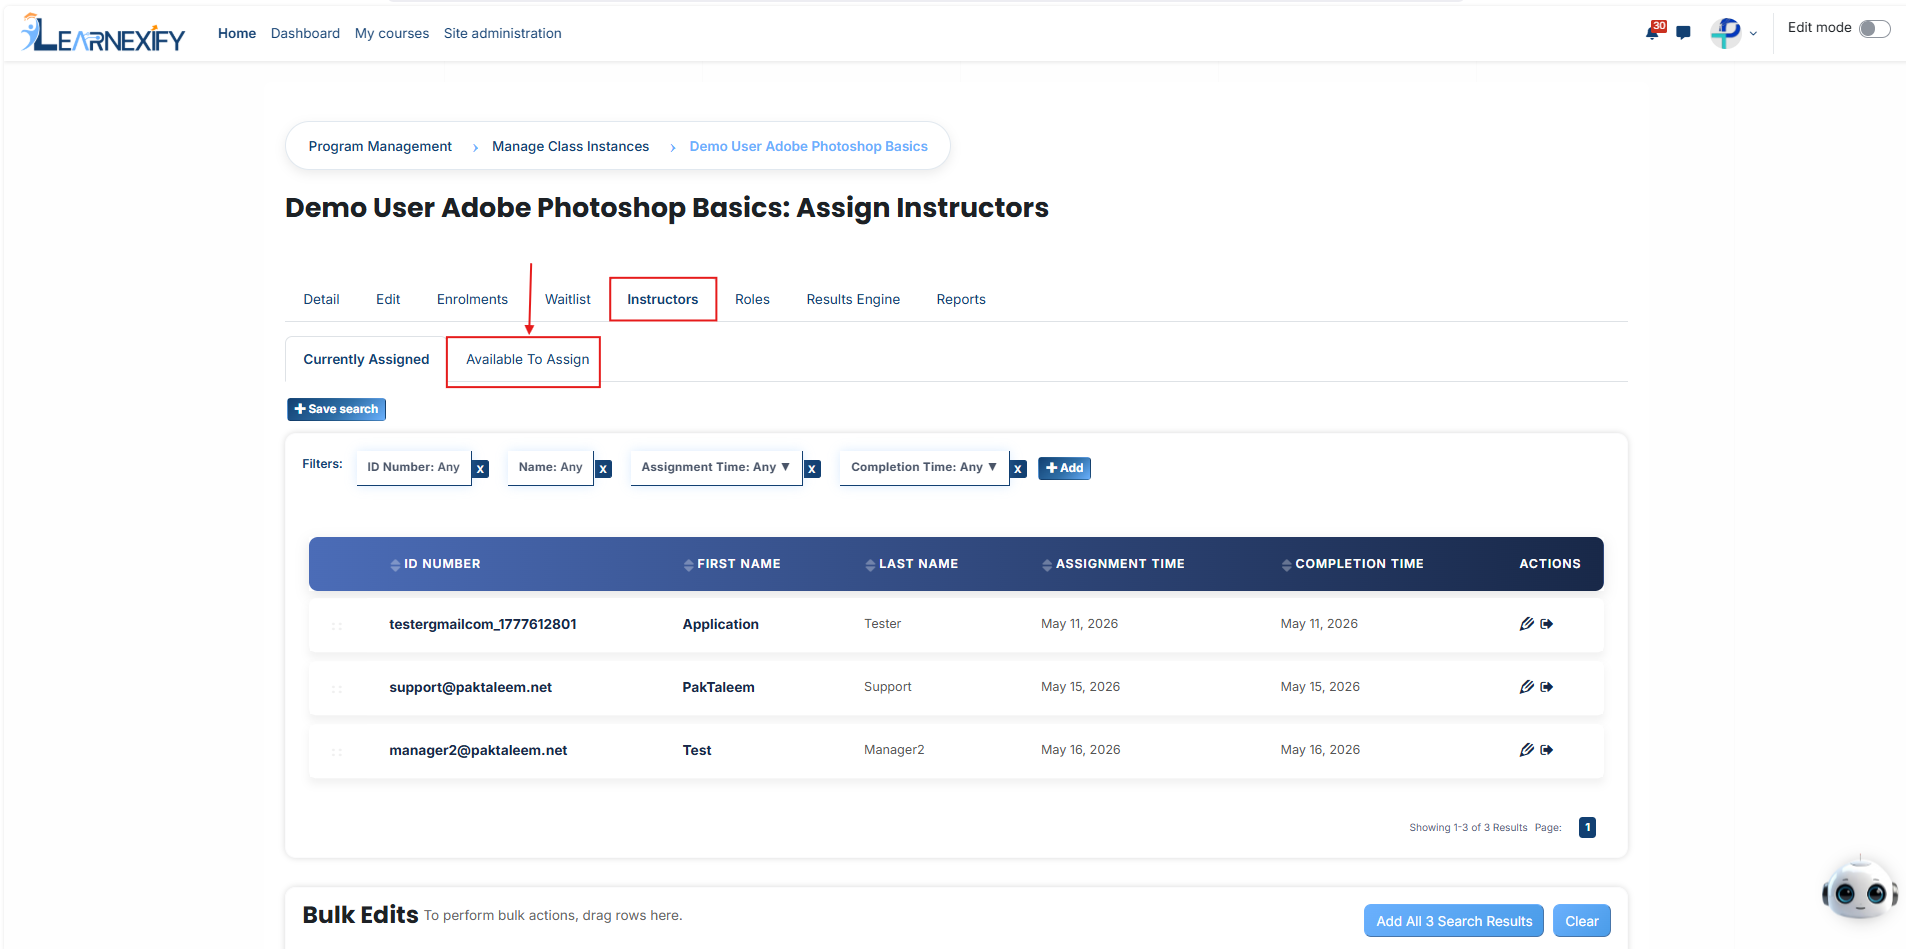The height and width of the screenshot is (949, 1906).
Task: Click the Learnexify logo
Action: coord(103,33)
